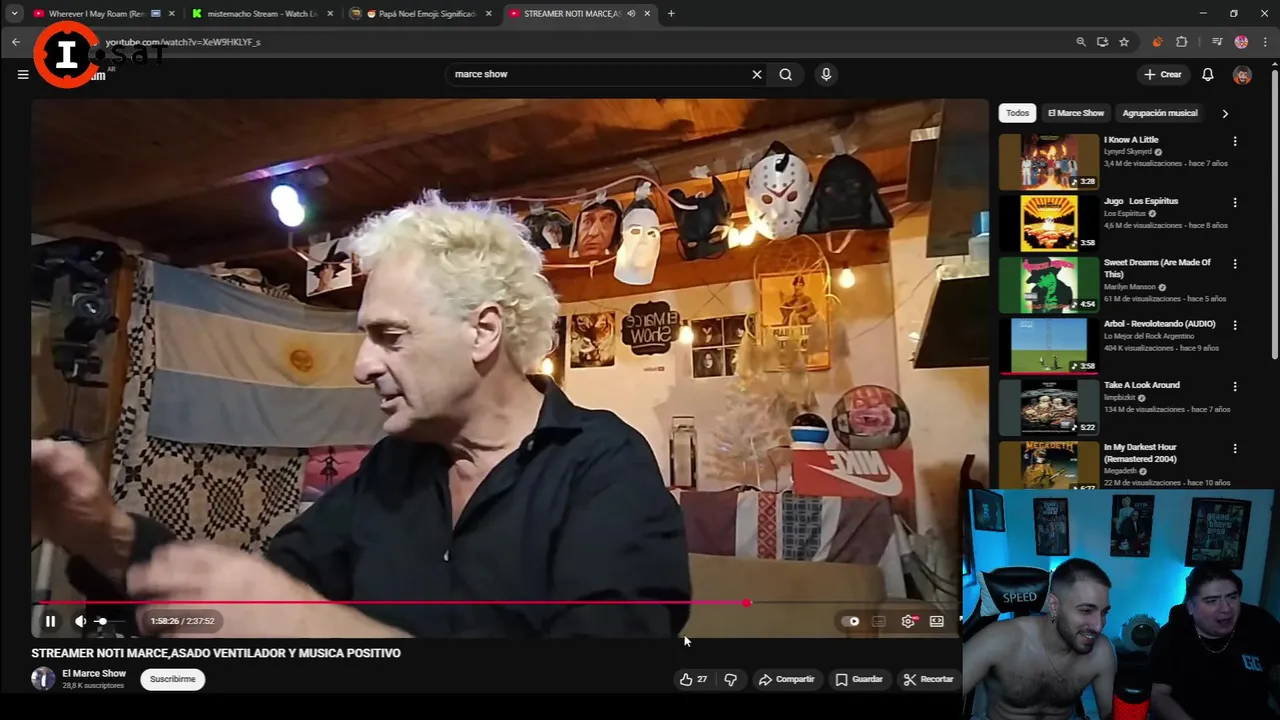Viewport: 1280px width, 720px height.
Task: Click Lynyrd Skynyrd channel name
Action: (x=1128, y=152)
